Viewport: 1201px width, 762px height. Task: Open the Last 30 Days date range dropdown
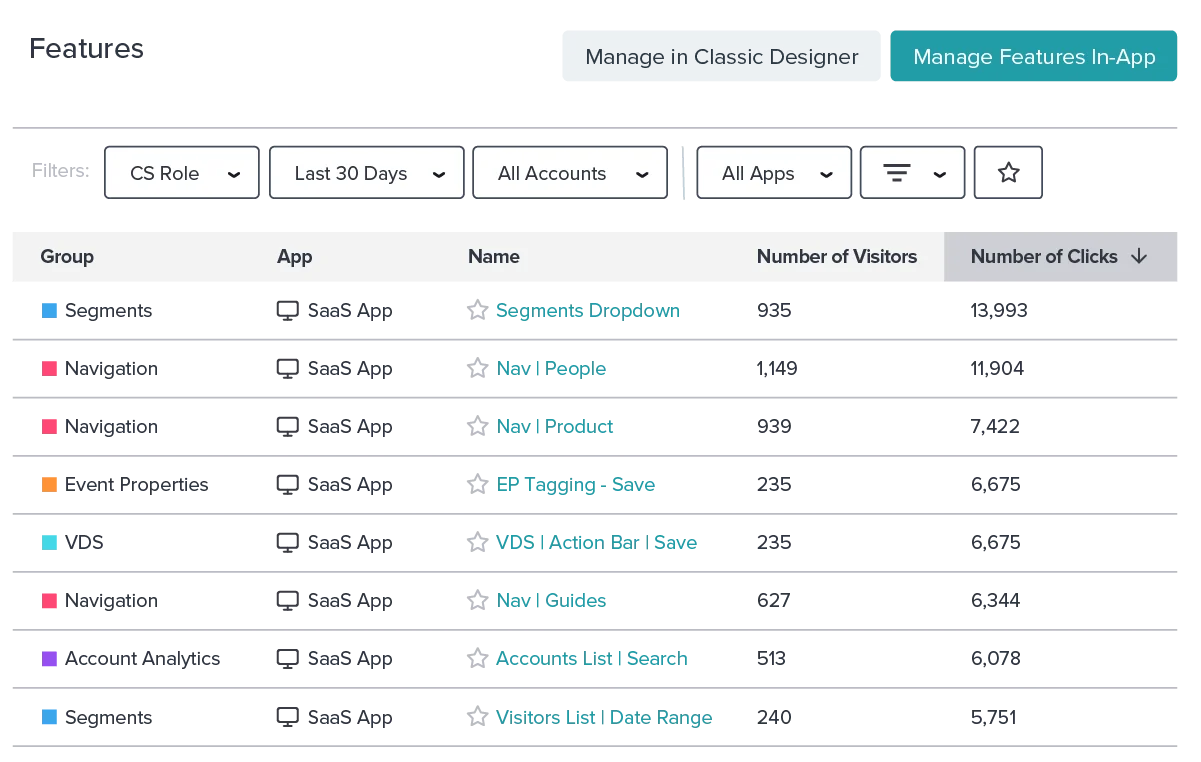click(x=367, y=173)
